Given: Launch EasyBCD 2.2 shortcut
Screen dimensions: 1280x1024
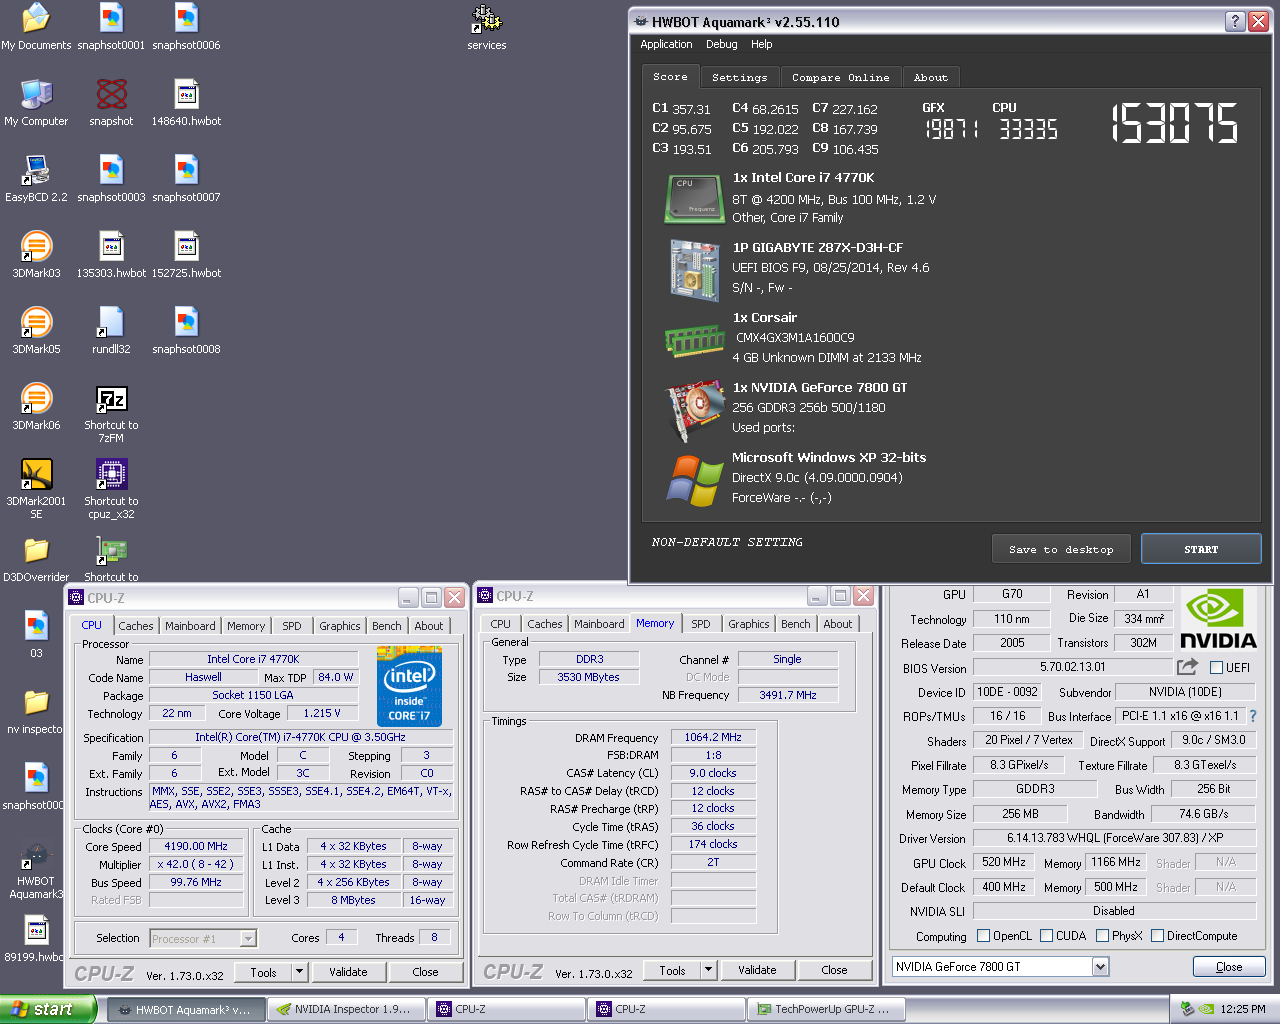Looking at the screenshot, I should click(36, 179).
